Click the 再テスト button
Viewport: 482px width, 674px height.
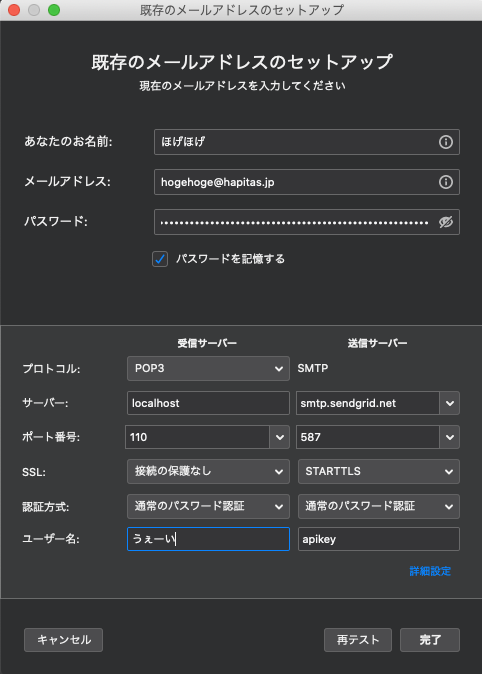click(x=358, y=640)
